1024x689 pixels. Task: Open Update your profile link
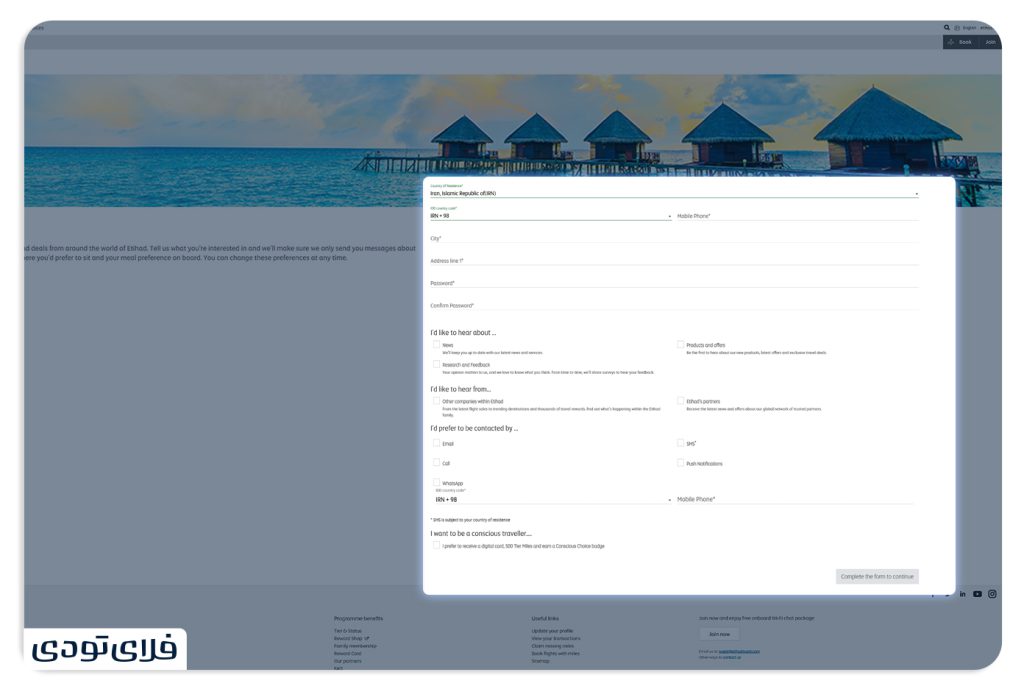coord(552,631)
